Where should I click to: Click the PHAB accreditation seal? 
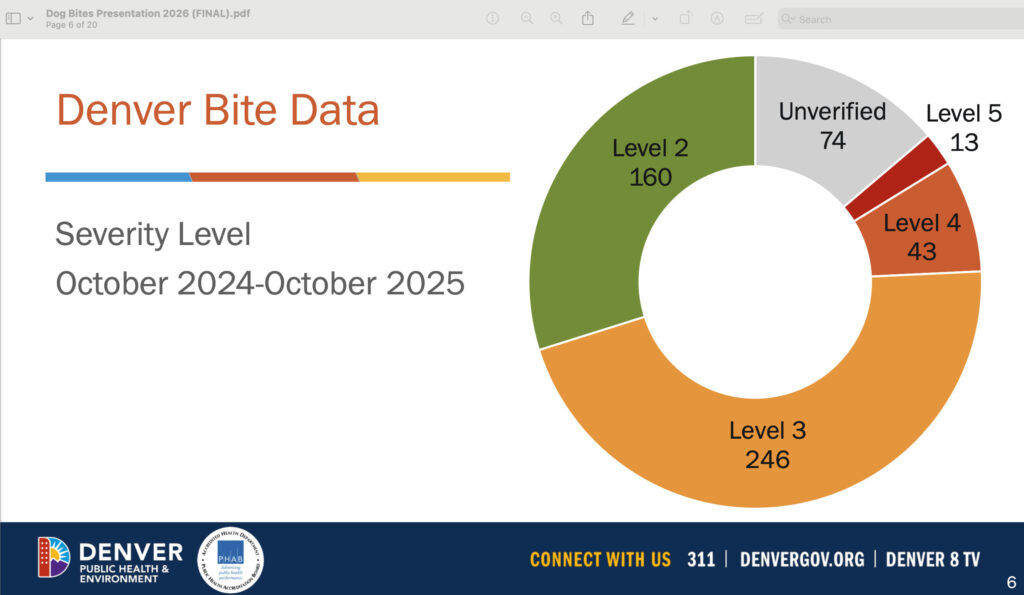231,559
